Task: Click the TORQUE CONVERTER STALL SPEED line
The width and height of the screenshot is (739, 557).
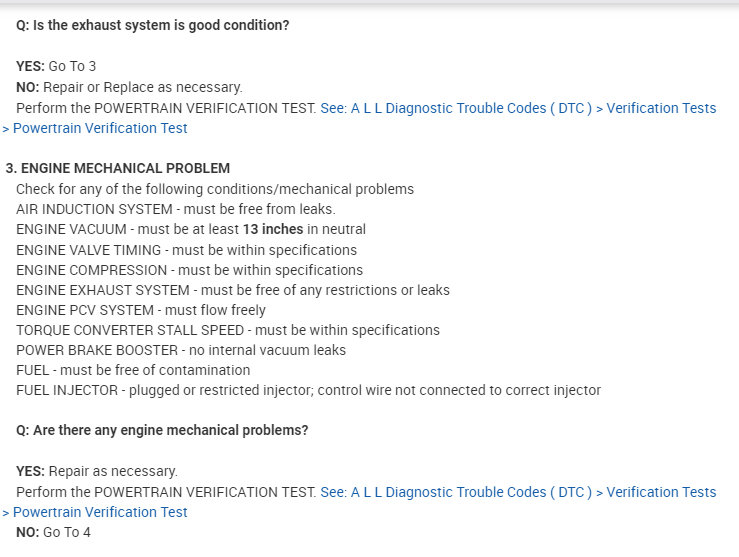Action: click(x=227, y=330)
